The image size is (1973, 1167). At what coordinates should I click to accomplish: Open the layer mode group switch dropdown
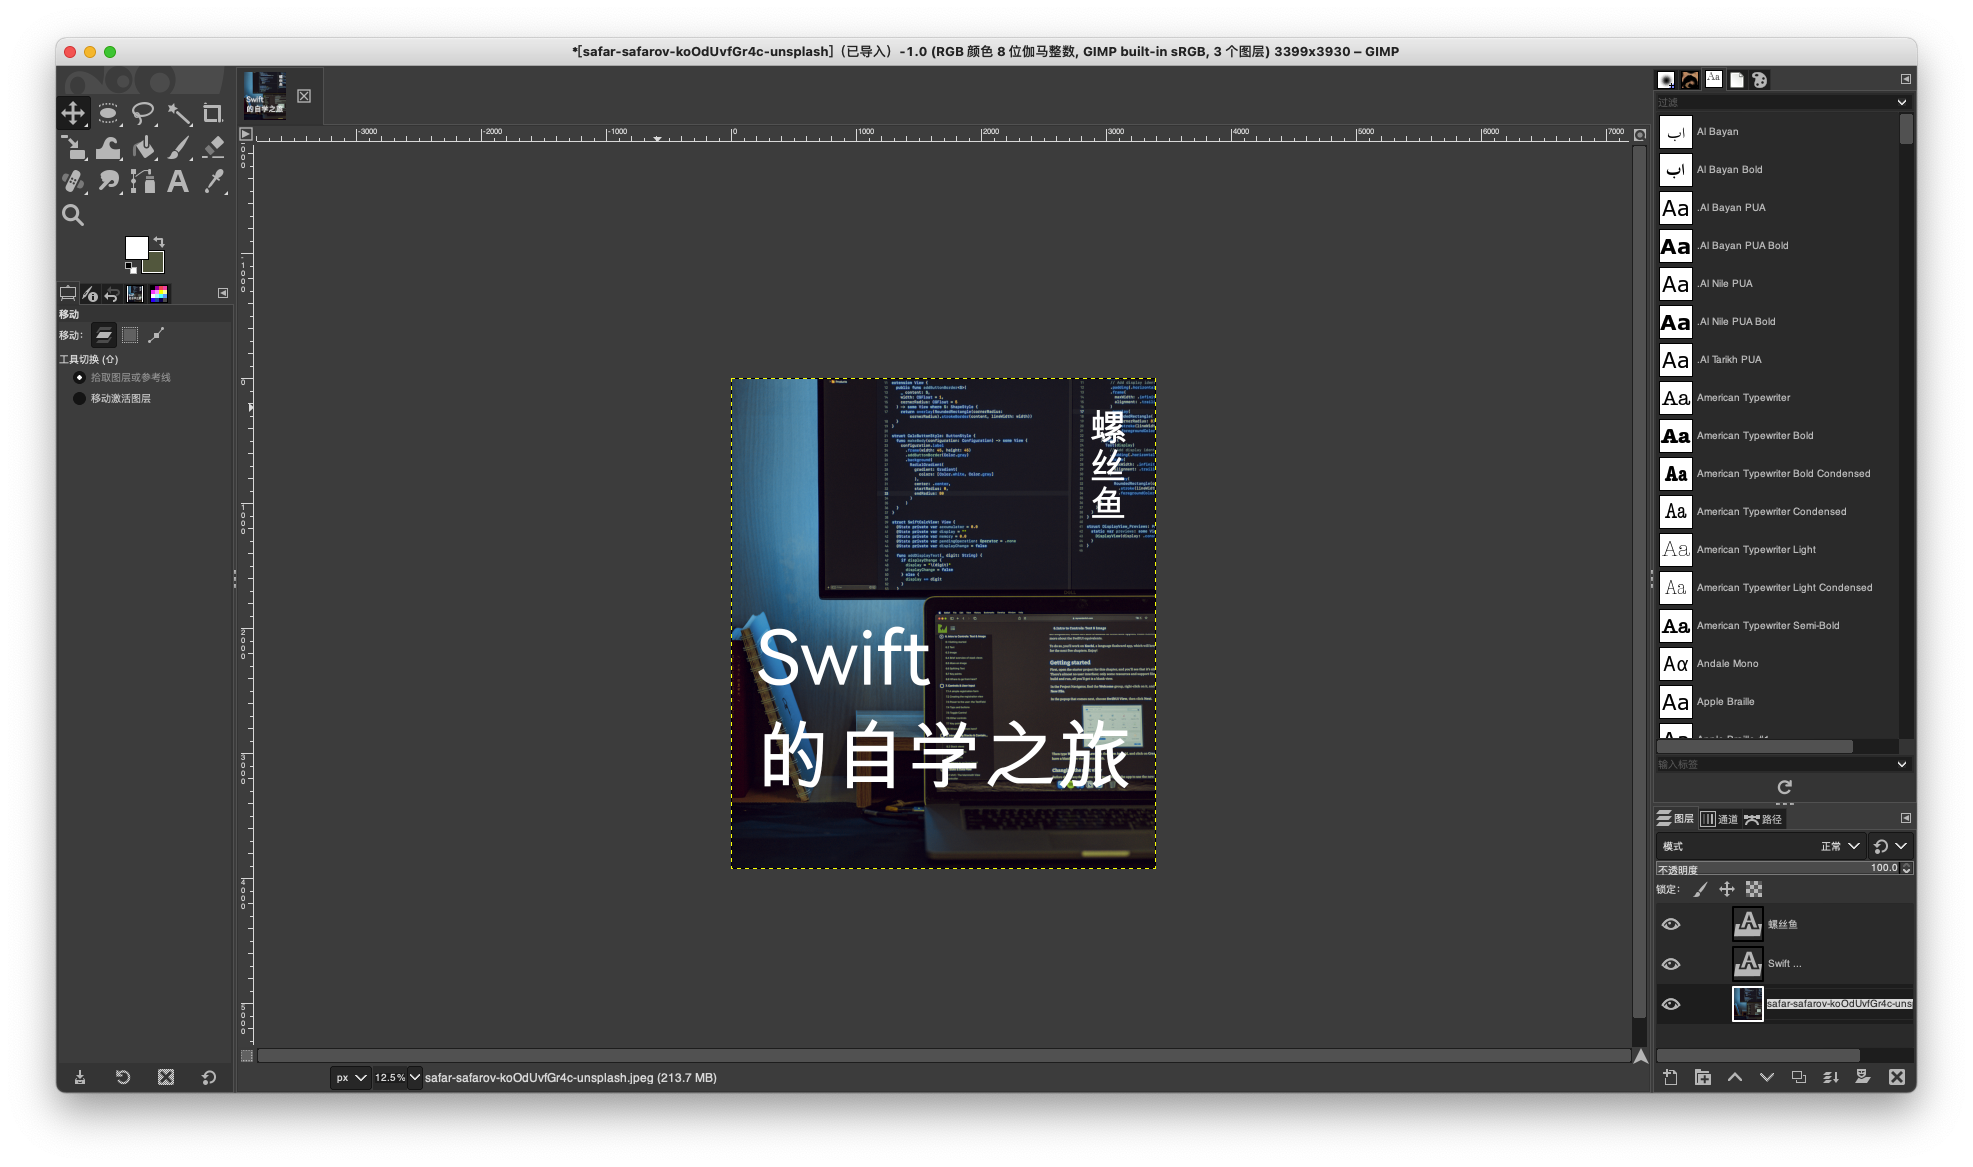[x=1890, y=846]
